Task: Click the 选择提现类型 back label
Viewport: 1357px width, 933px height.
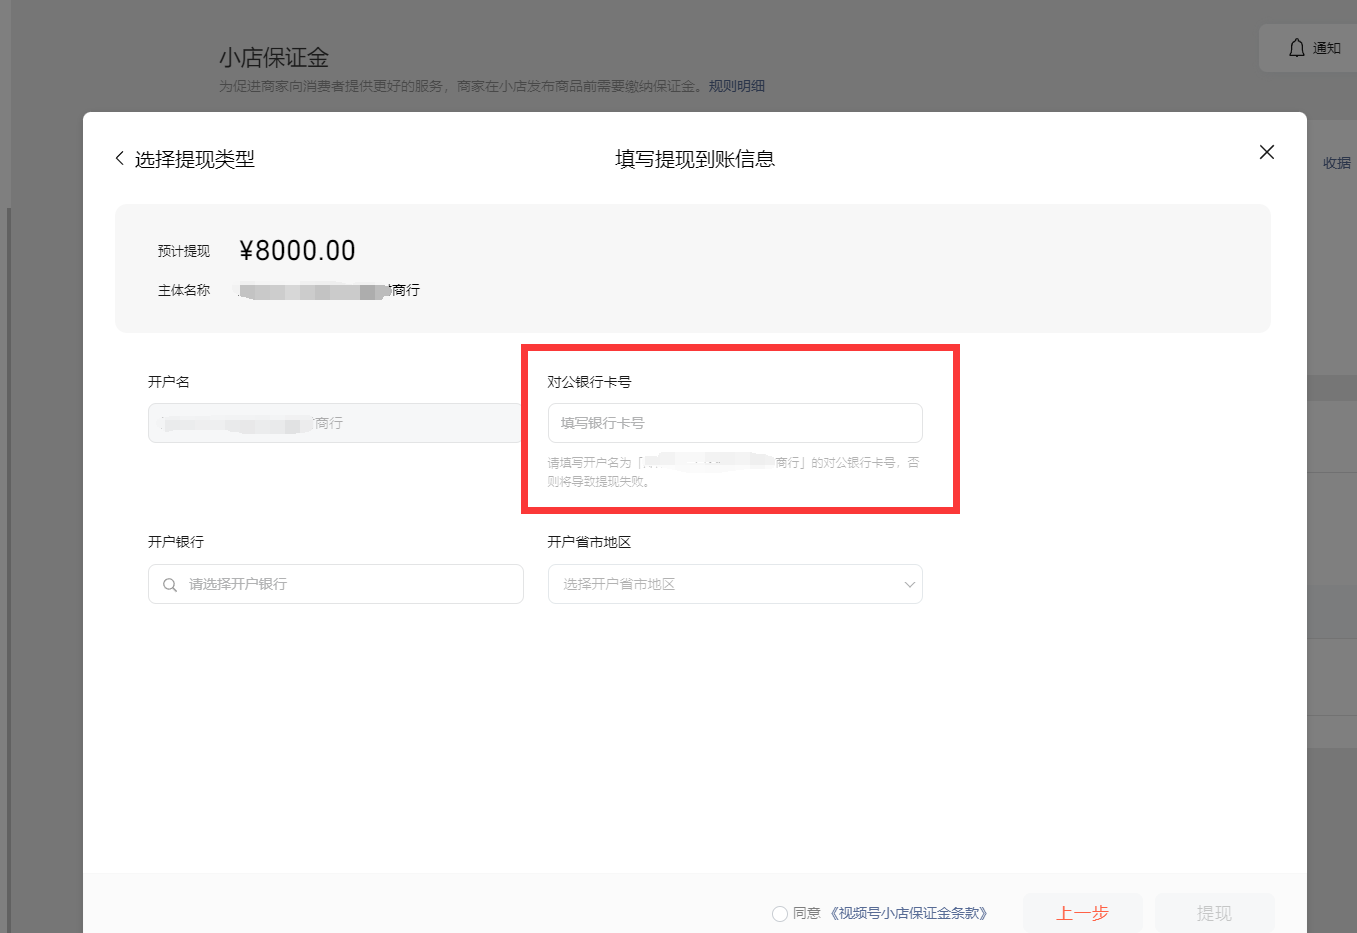Action: tap(195, 159)
